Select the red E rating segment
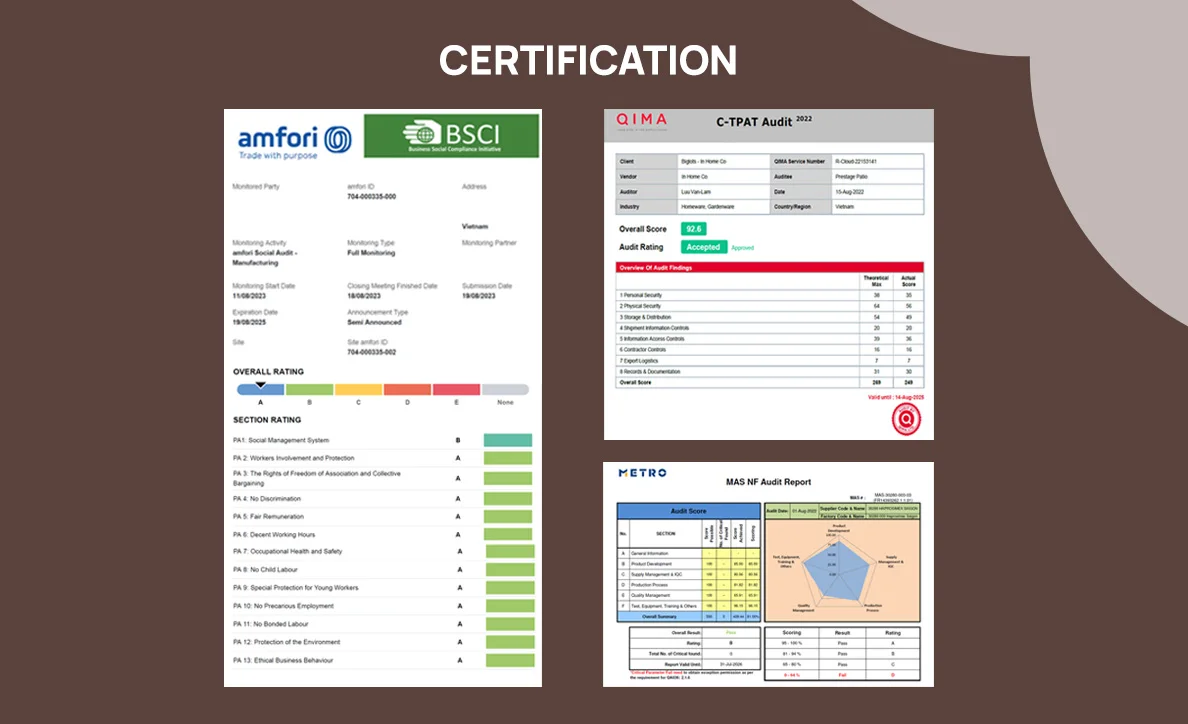1188x724 pixels. 456,389
